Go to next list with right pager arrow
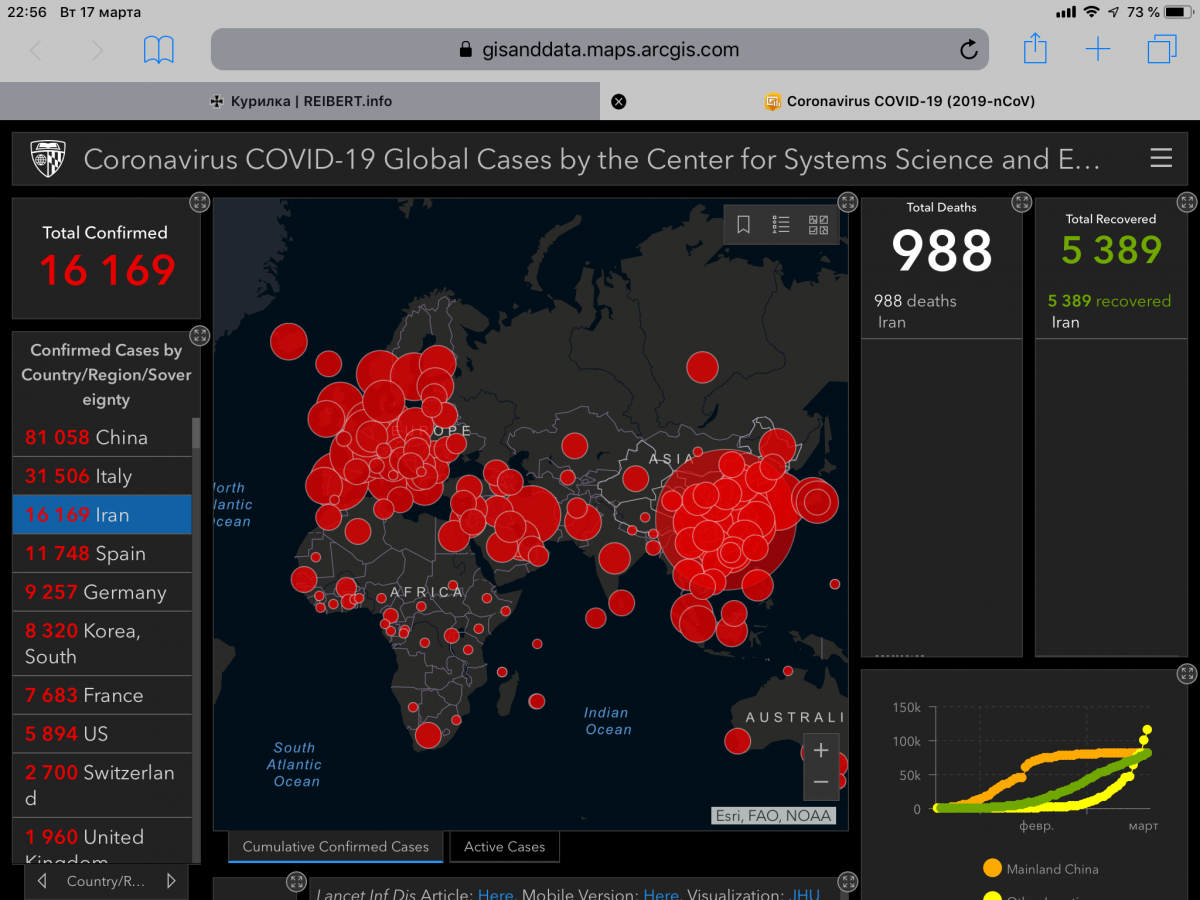The width and height of the screenshot is (1200, 900). 171,881
